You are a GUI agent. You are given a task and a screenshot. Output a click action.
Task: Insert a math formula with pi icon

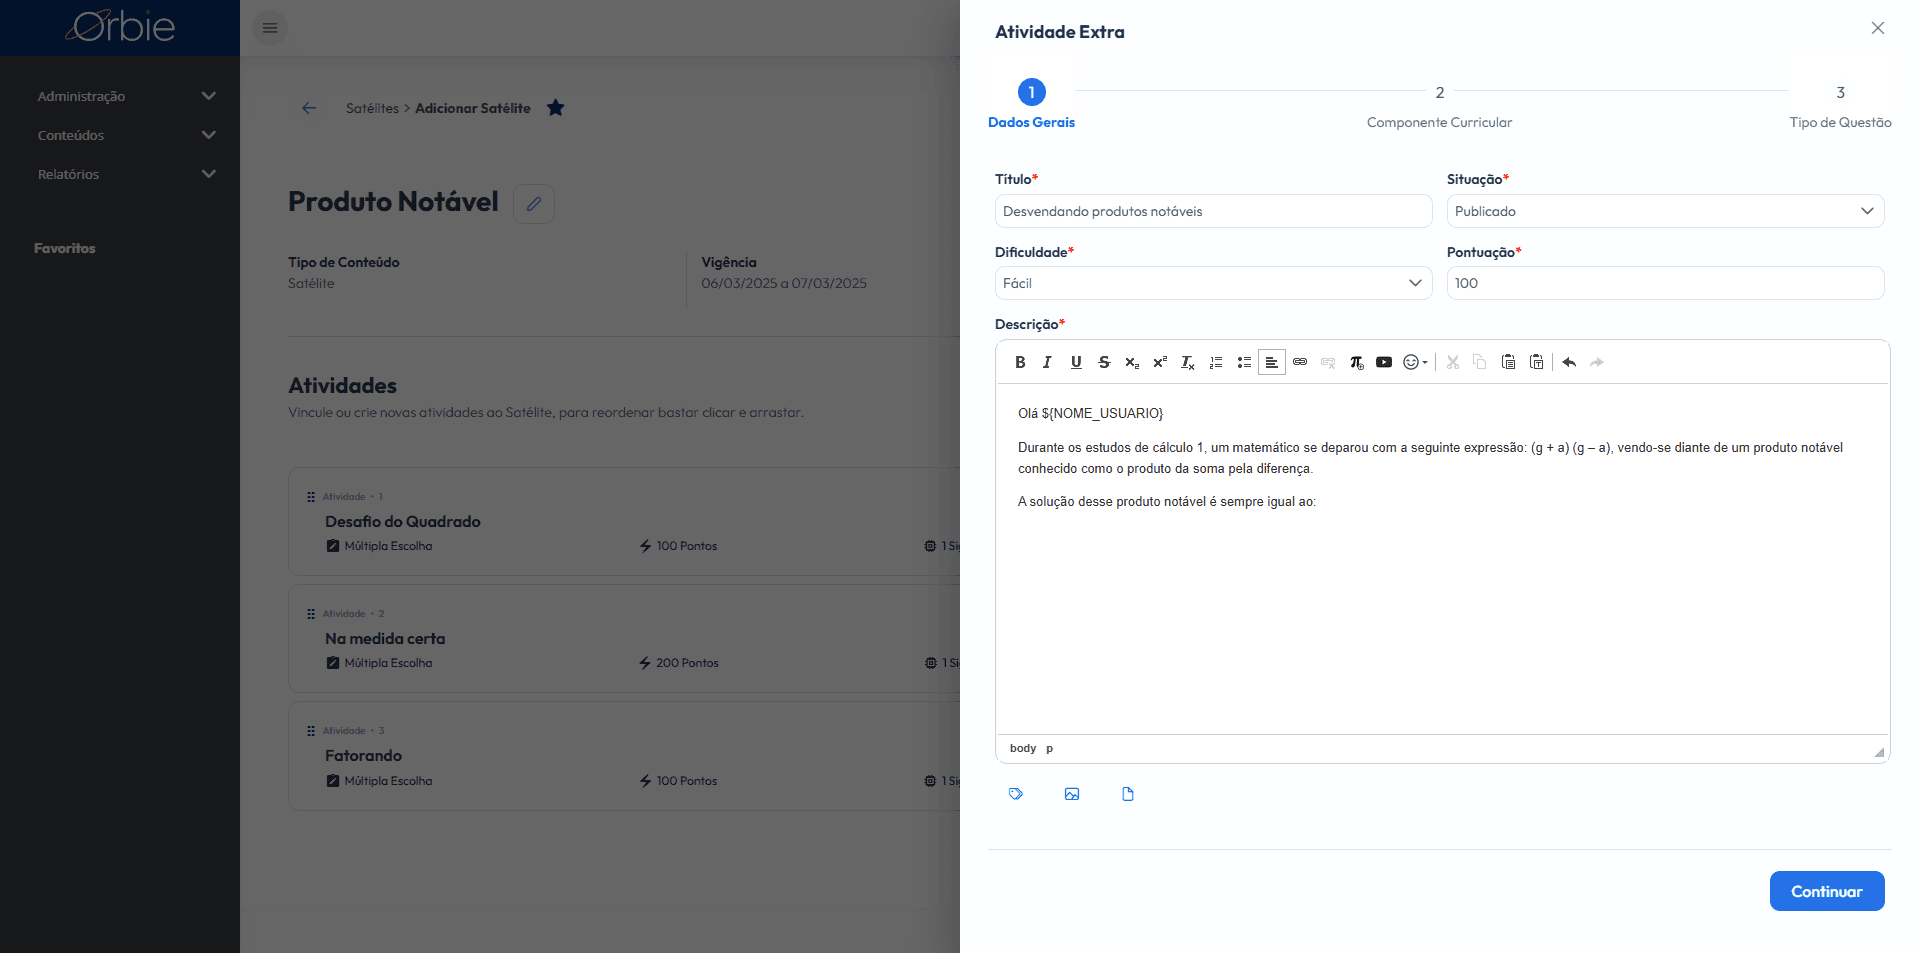point(1356,362)
